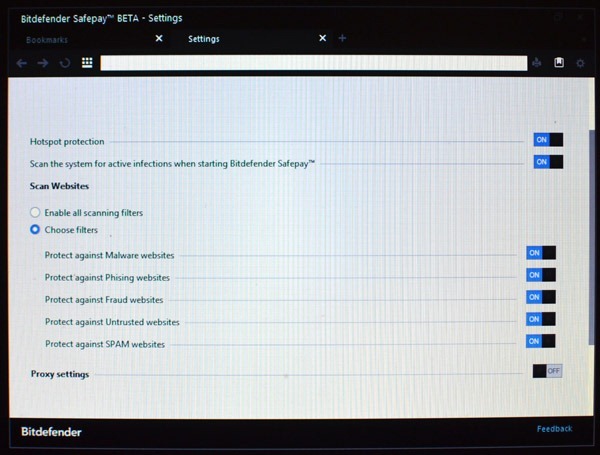Toggle Hotspot protection switch

click(548, 140)
